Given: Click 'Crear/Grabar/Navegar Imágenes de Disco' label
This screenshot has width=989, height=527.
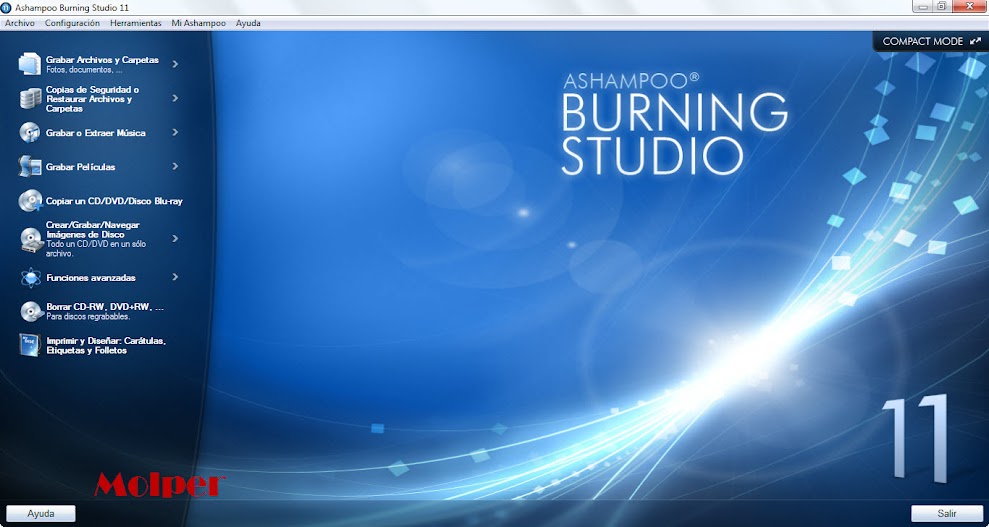Looking at the screenshot, I should click(x=93, y=229).
